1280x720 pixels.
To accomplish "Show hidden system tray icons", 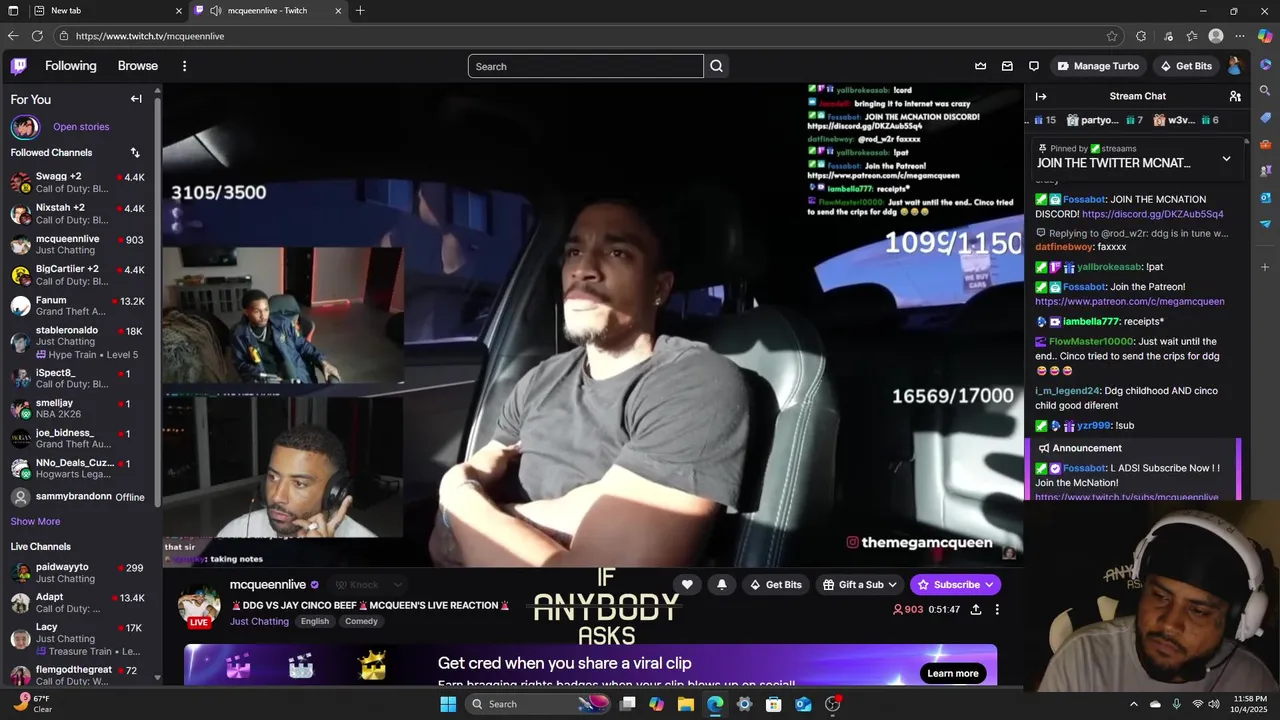I will pos(1133,704).
